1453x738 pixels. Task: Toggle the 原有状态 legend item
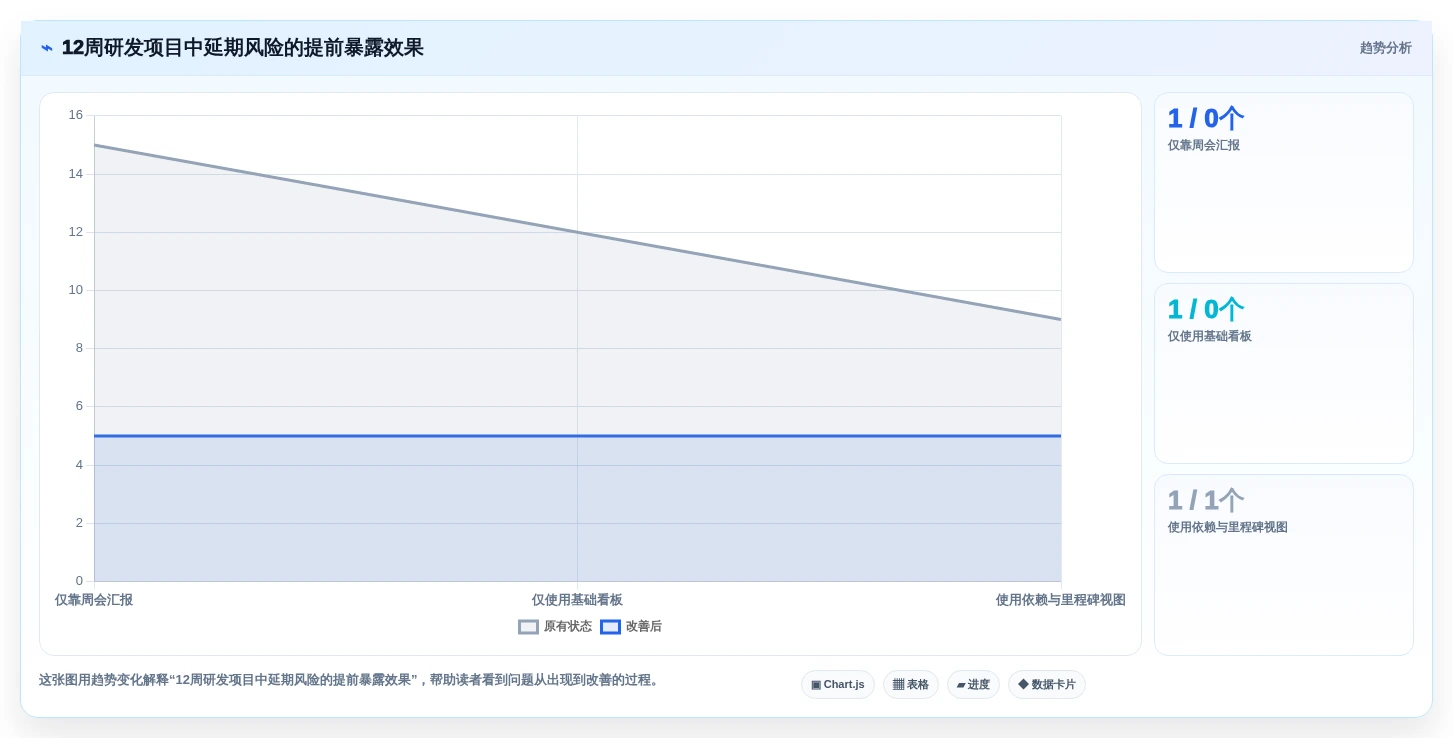(x=555, y=627)
